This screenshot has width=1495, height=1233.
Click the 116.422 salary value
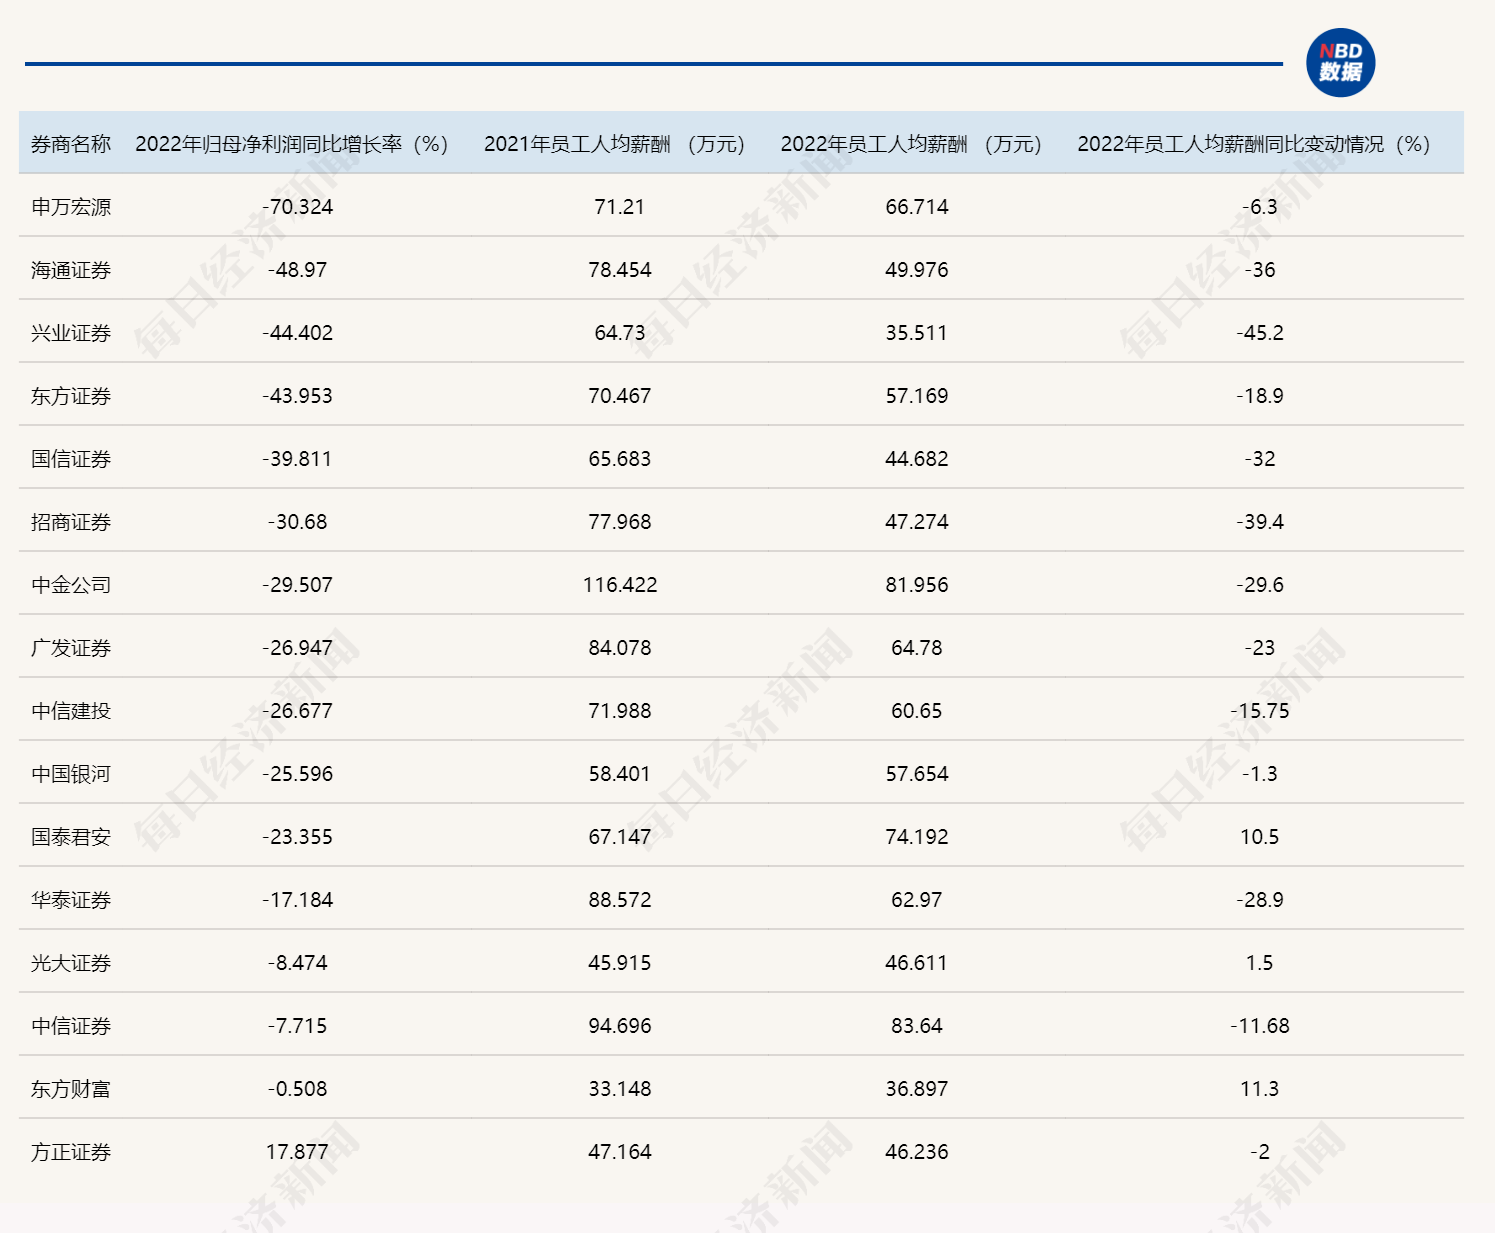click(620, 585)
